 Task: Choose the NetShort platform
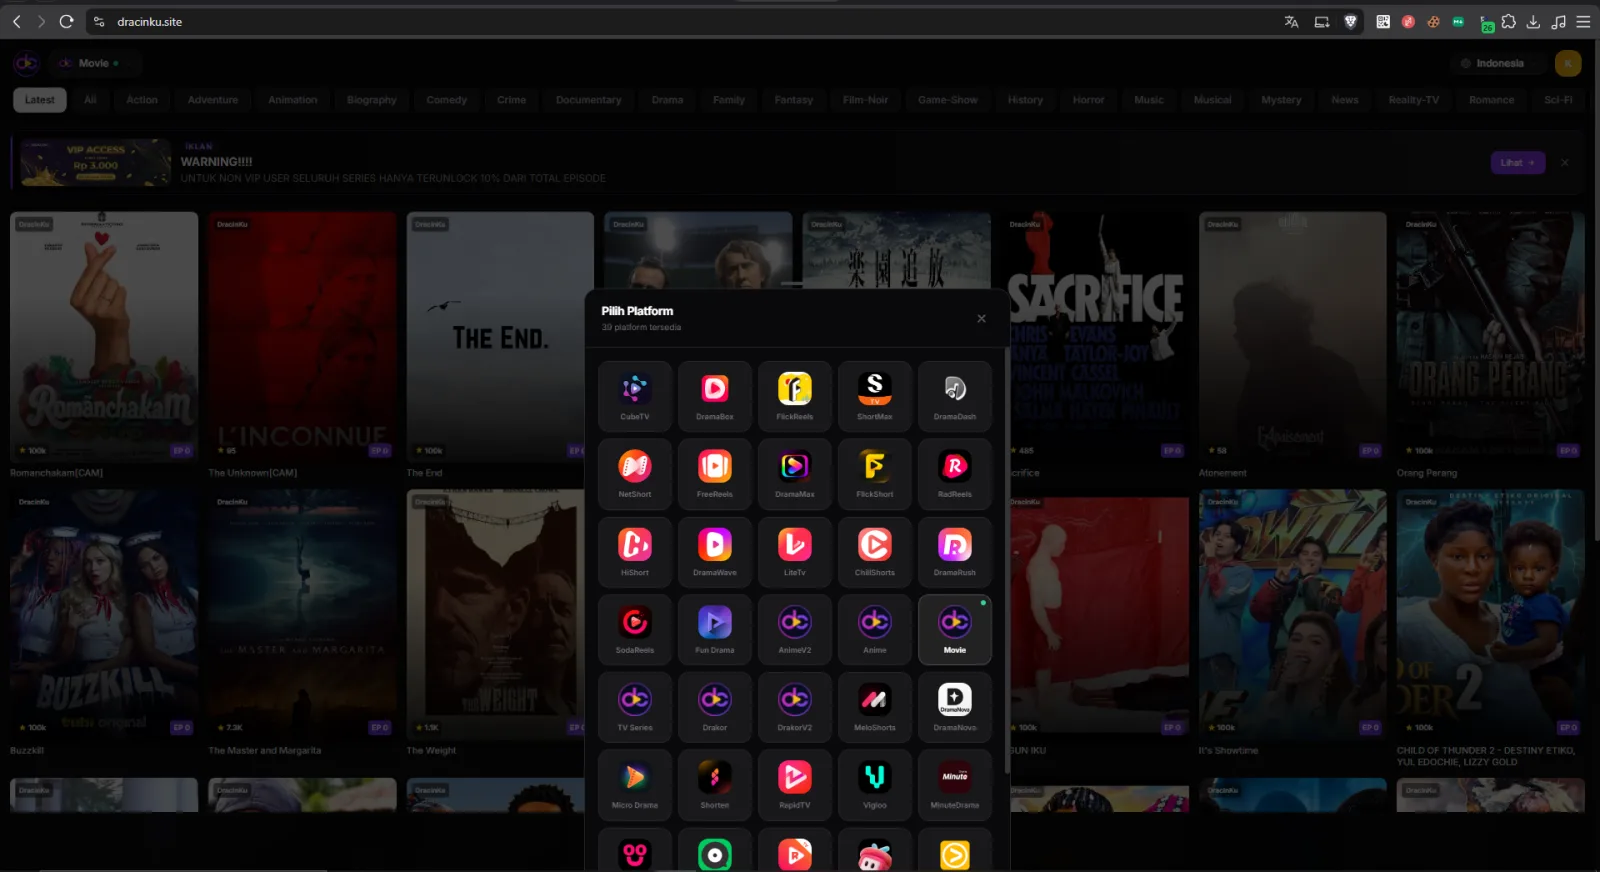point(635,474)
